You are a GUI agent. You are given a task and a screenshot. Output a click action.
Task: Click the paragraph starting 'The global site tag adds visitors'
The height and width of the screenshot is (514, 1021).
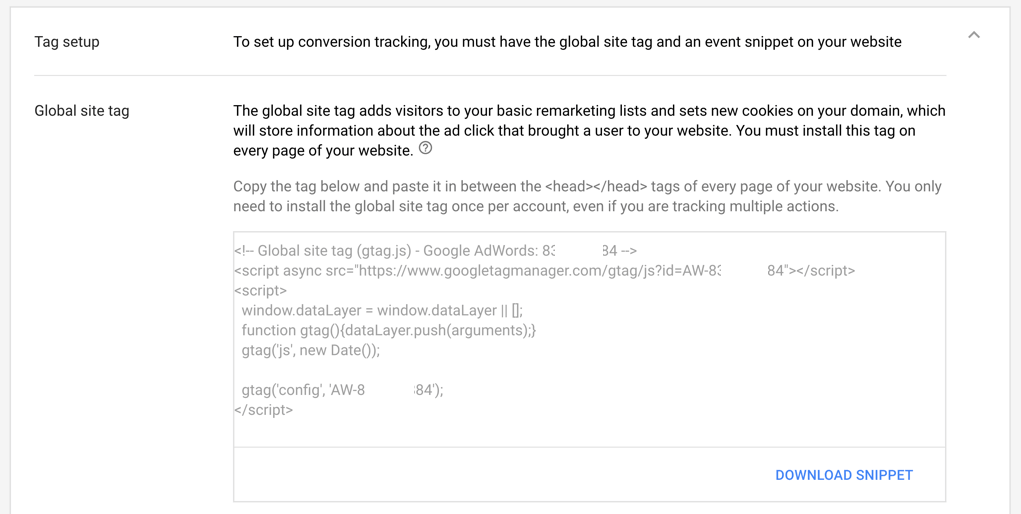click(589, 130)
